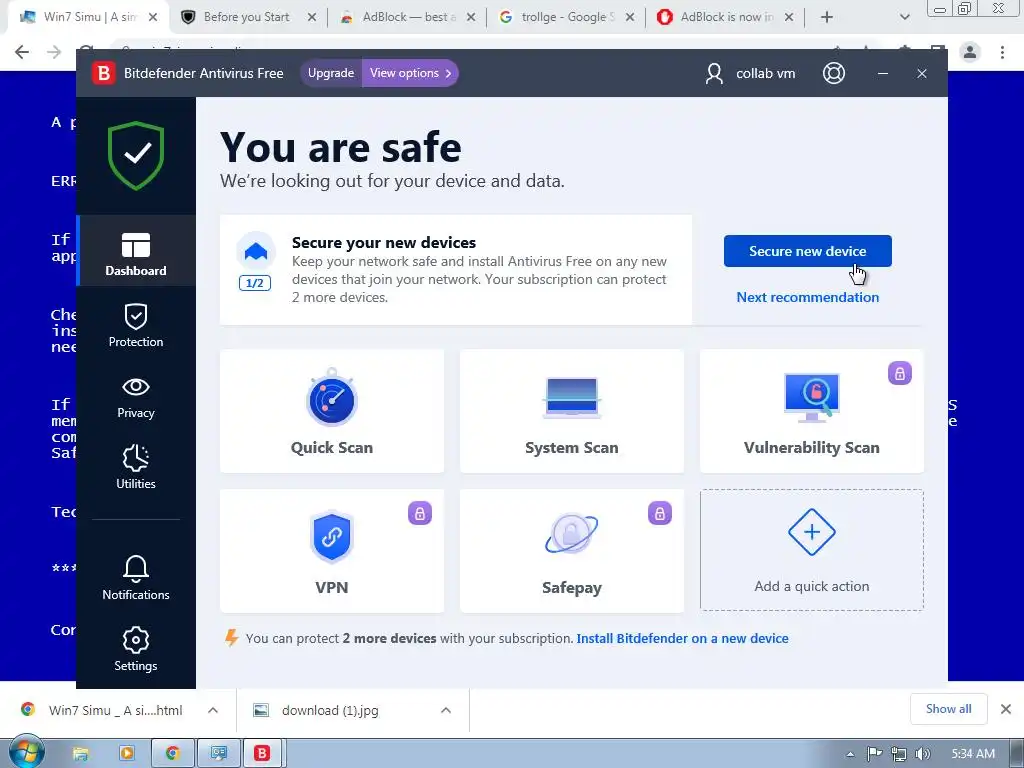Click volume speaker icon in tray
This screenshot has width=1024, height=768.
923,754
